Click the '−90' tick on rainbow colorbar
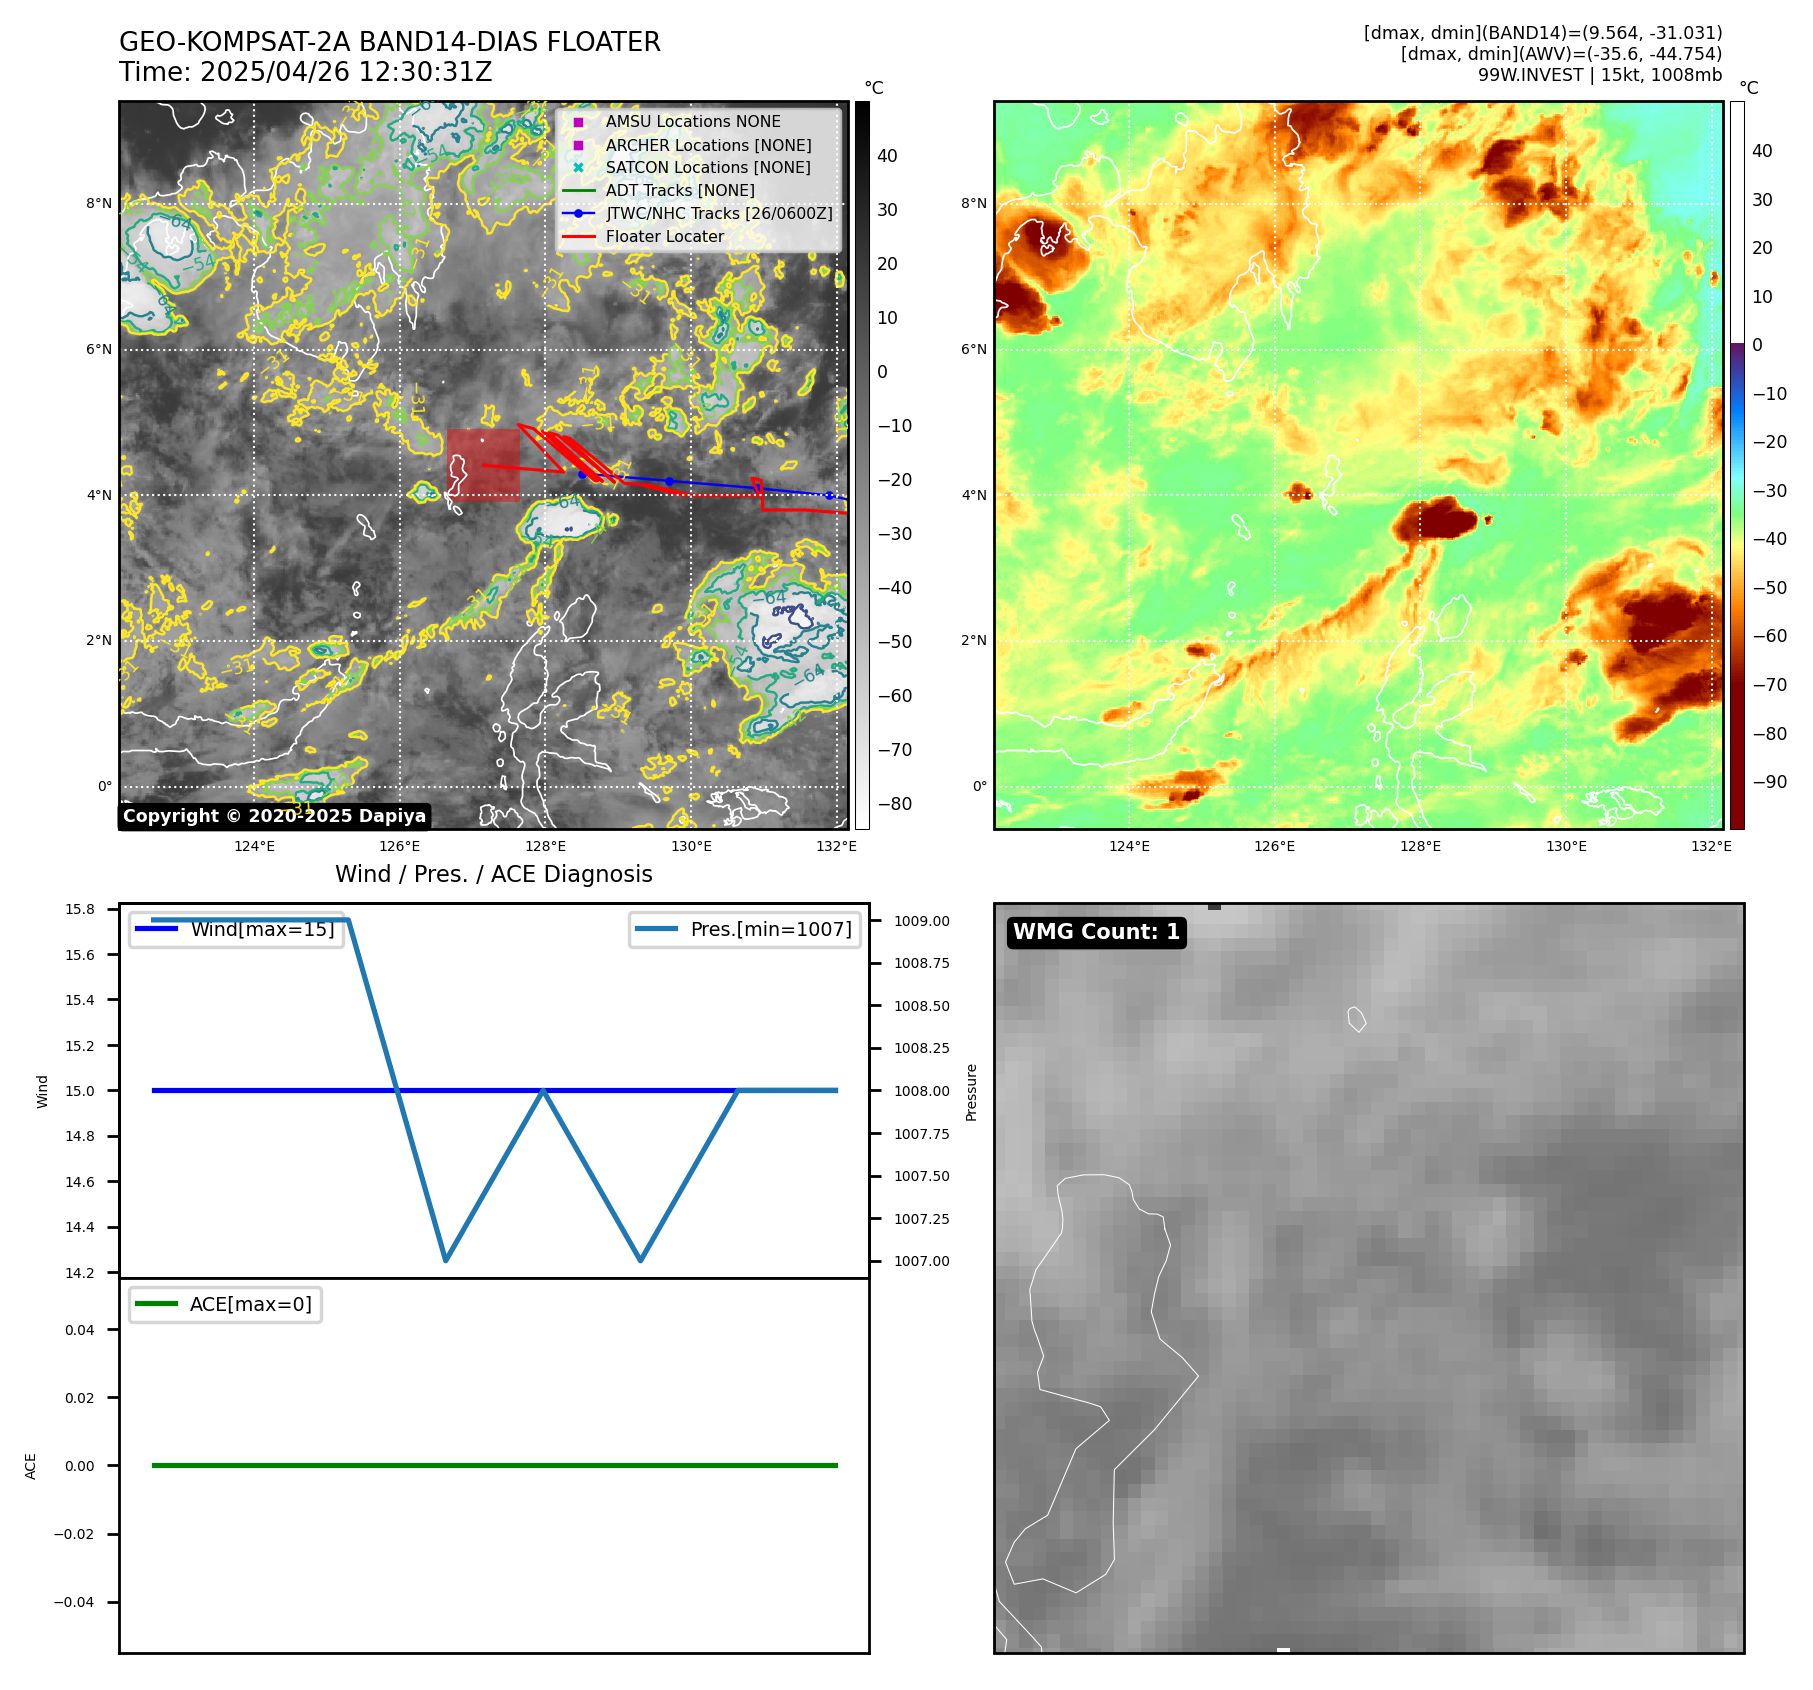Image resolution: width=1813 pixels, height=1690 pixels. (x=1770, y=782)
